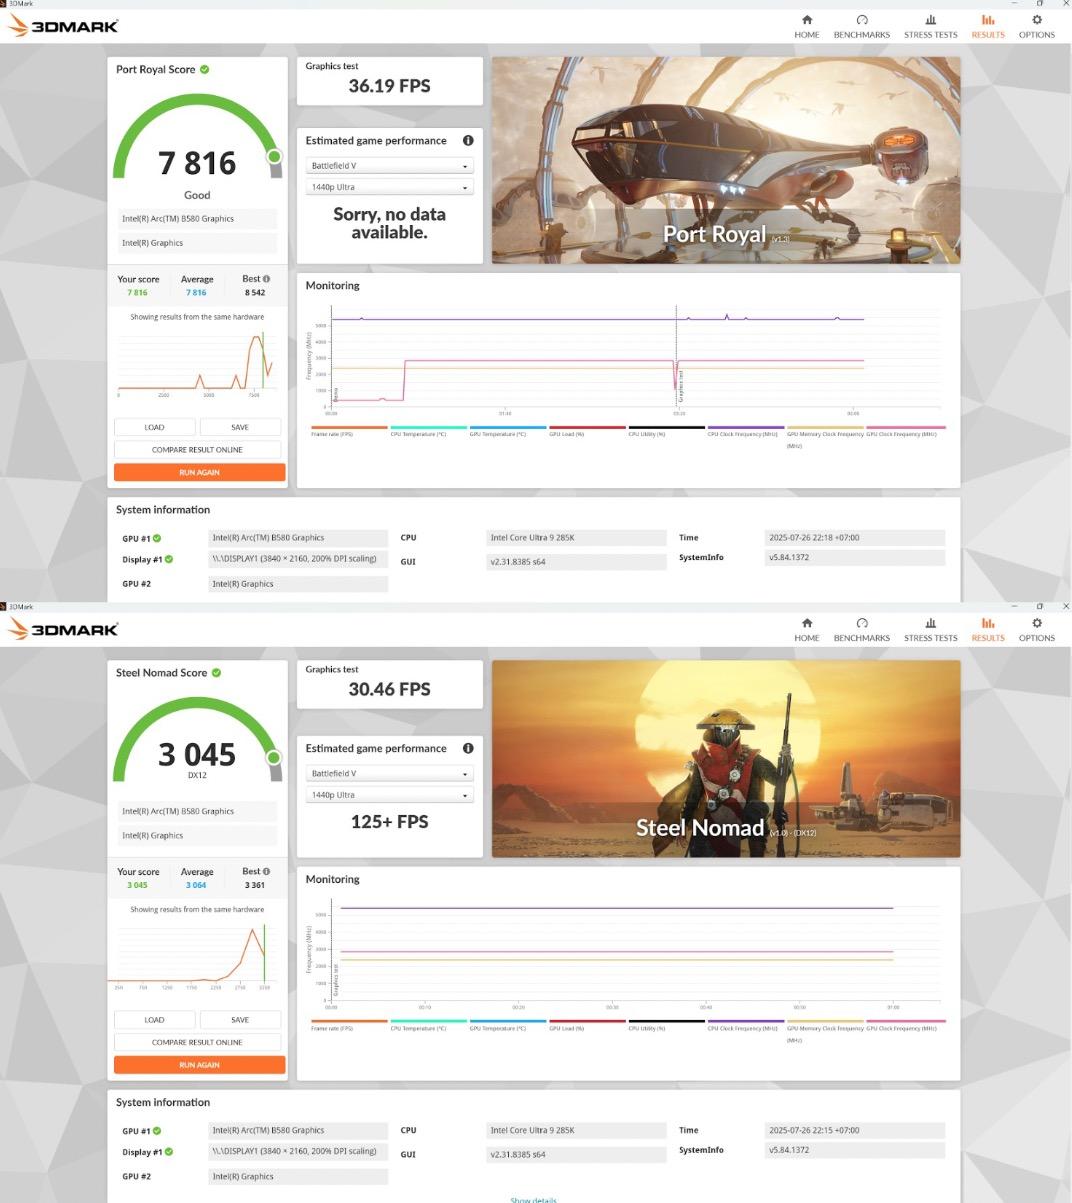Toggle GPU Clock Frequency legend in Port Royal monitoring
The width and height of the screenshot is (1072, 1203).
[x=905, y=431]
